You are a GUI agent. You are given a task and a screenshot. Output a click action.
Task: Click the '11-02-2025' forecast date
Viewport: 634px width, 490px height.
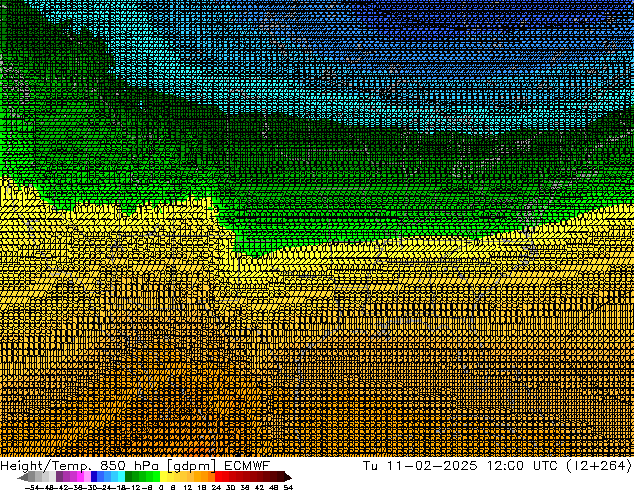pos(432,466)
